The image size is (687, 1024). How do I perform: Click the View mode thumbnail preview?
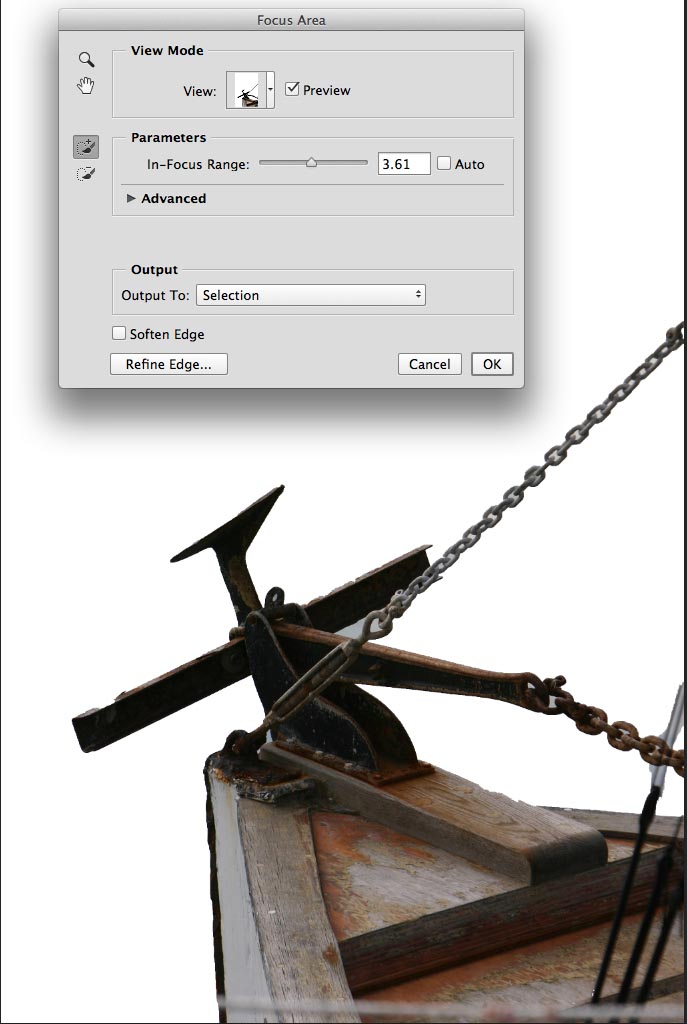pyautogui.click(x=246, y=89)
